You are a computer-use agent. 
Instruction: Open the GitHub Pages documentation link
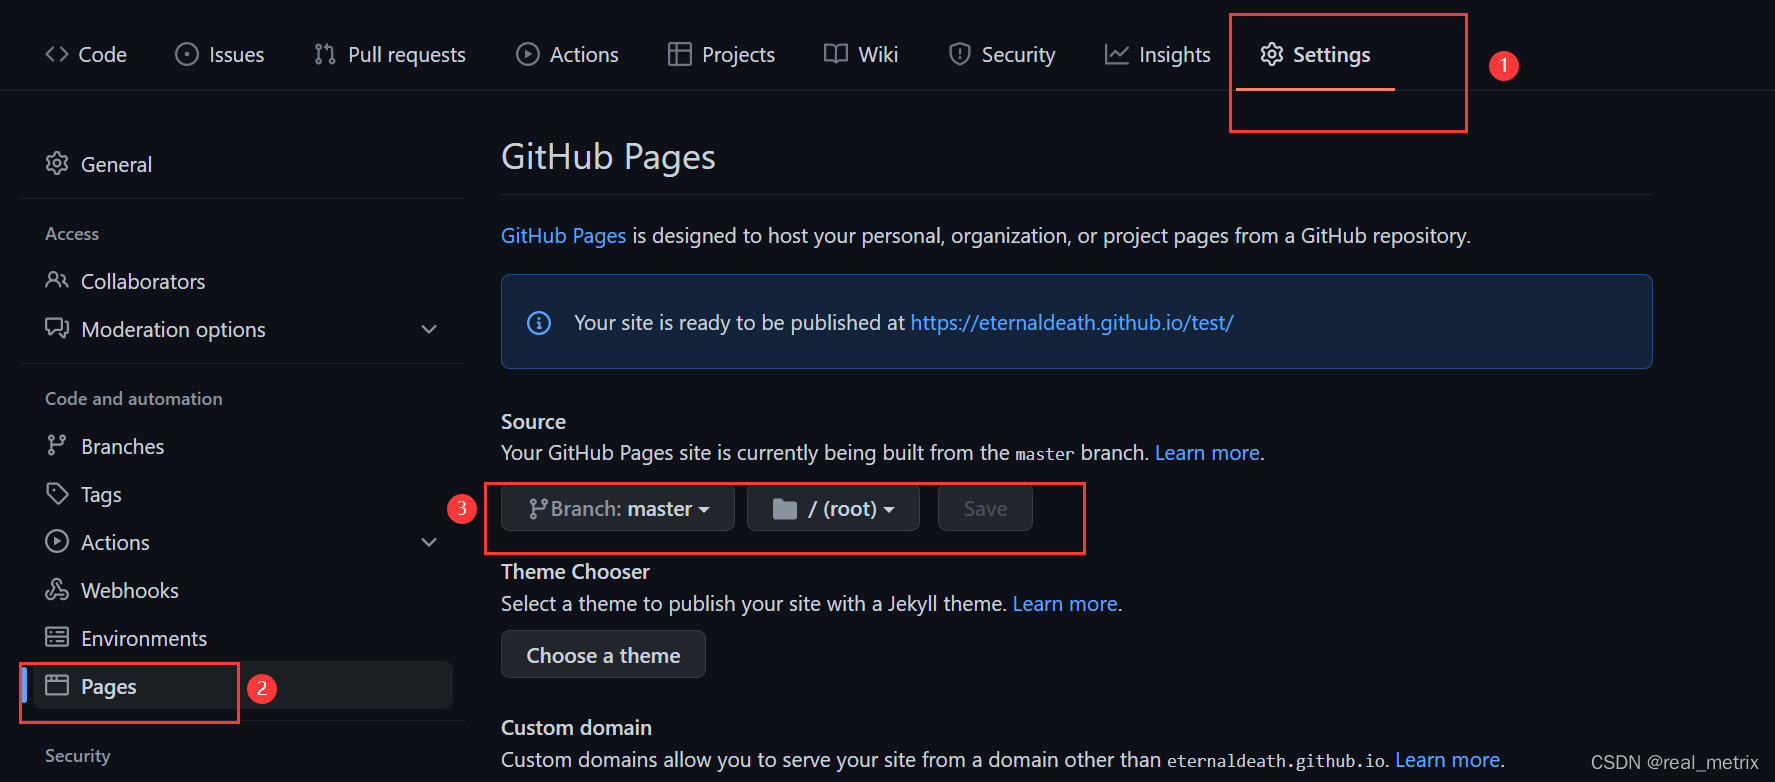pos(563,235)
